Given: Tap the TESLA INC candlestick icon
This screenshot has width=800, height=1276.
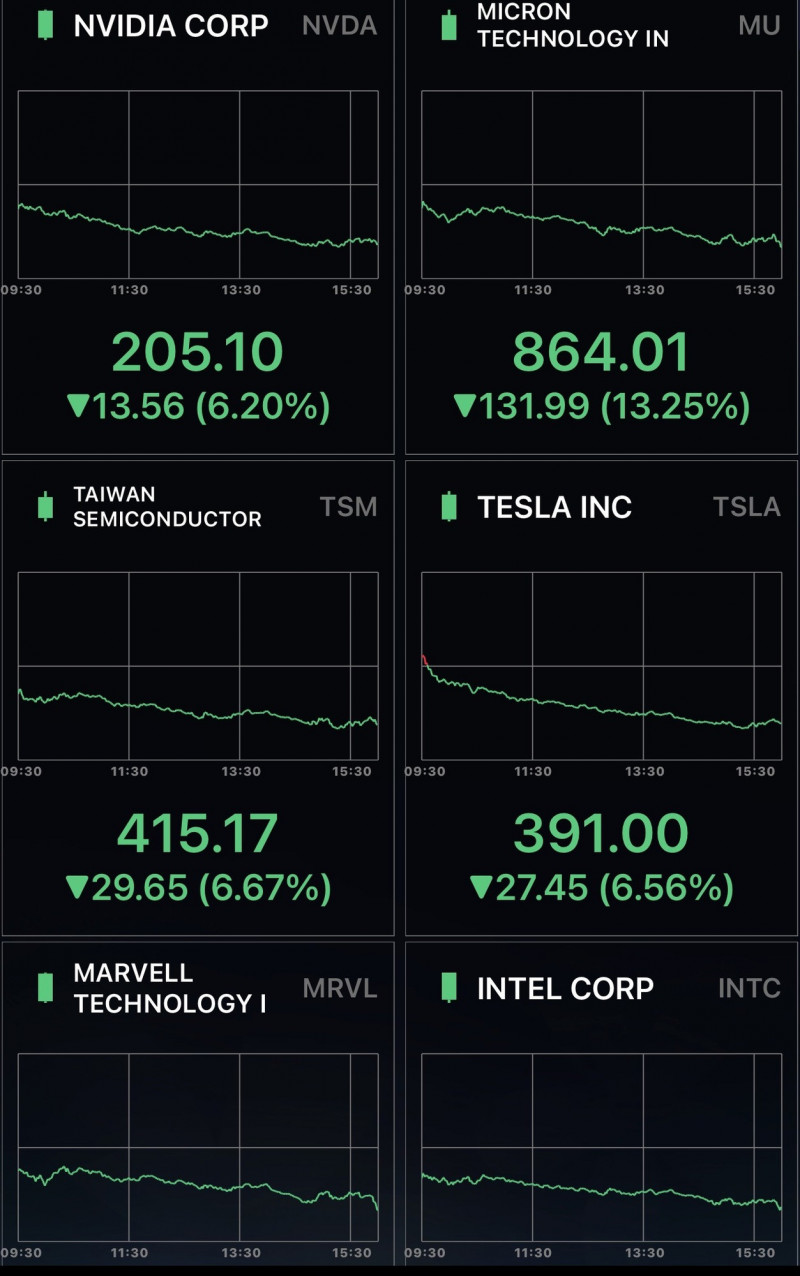Looking at the screenshot, I should click(x=449, y=506).
